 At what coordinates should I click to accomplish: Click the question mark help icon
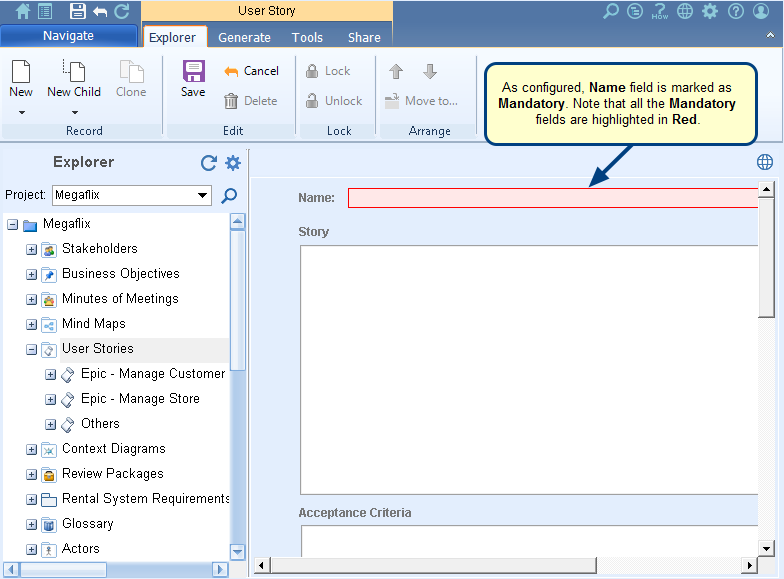point(736,11)
